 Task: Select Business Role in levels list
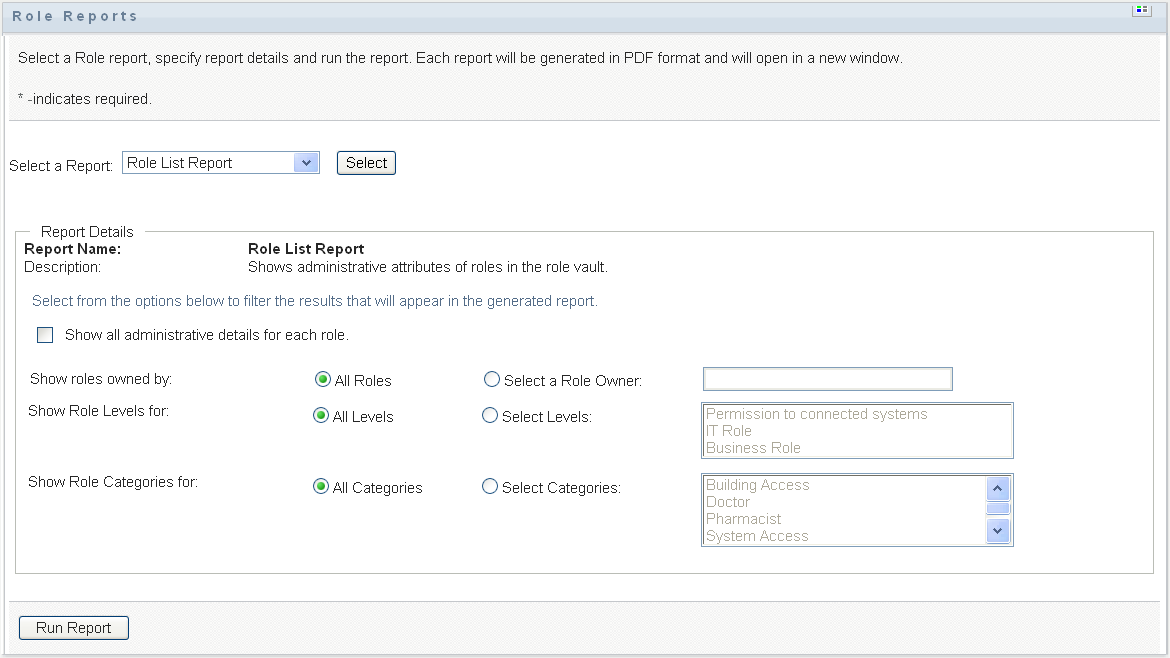pyautogui.click(x=753, y=448)
